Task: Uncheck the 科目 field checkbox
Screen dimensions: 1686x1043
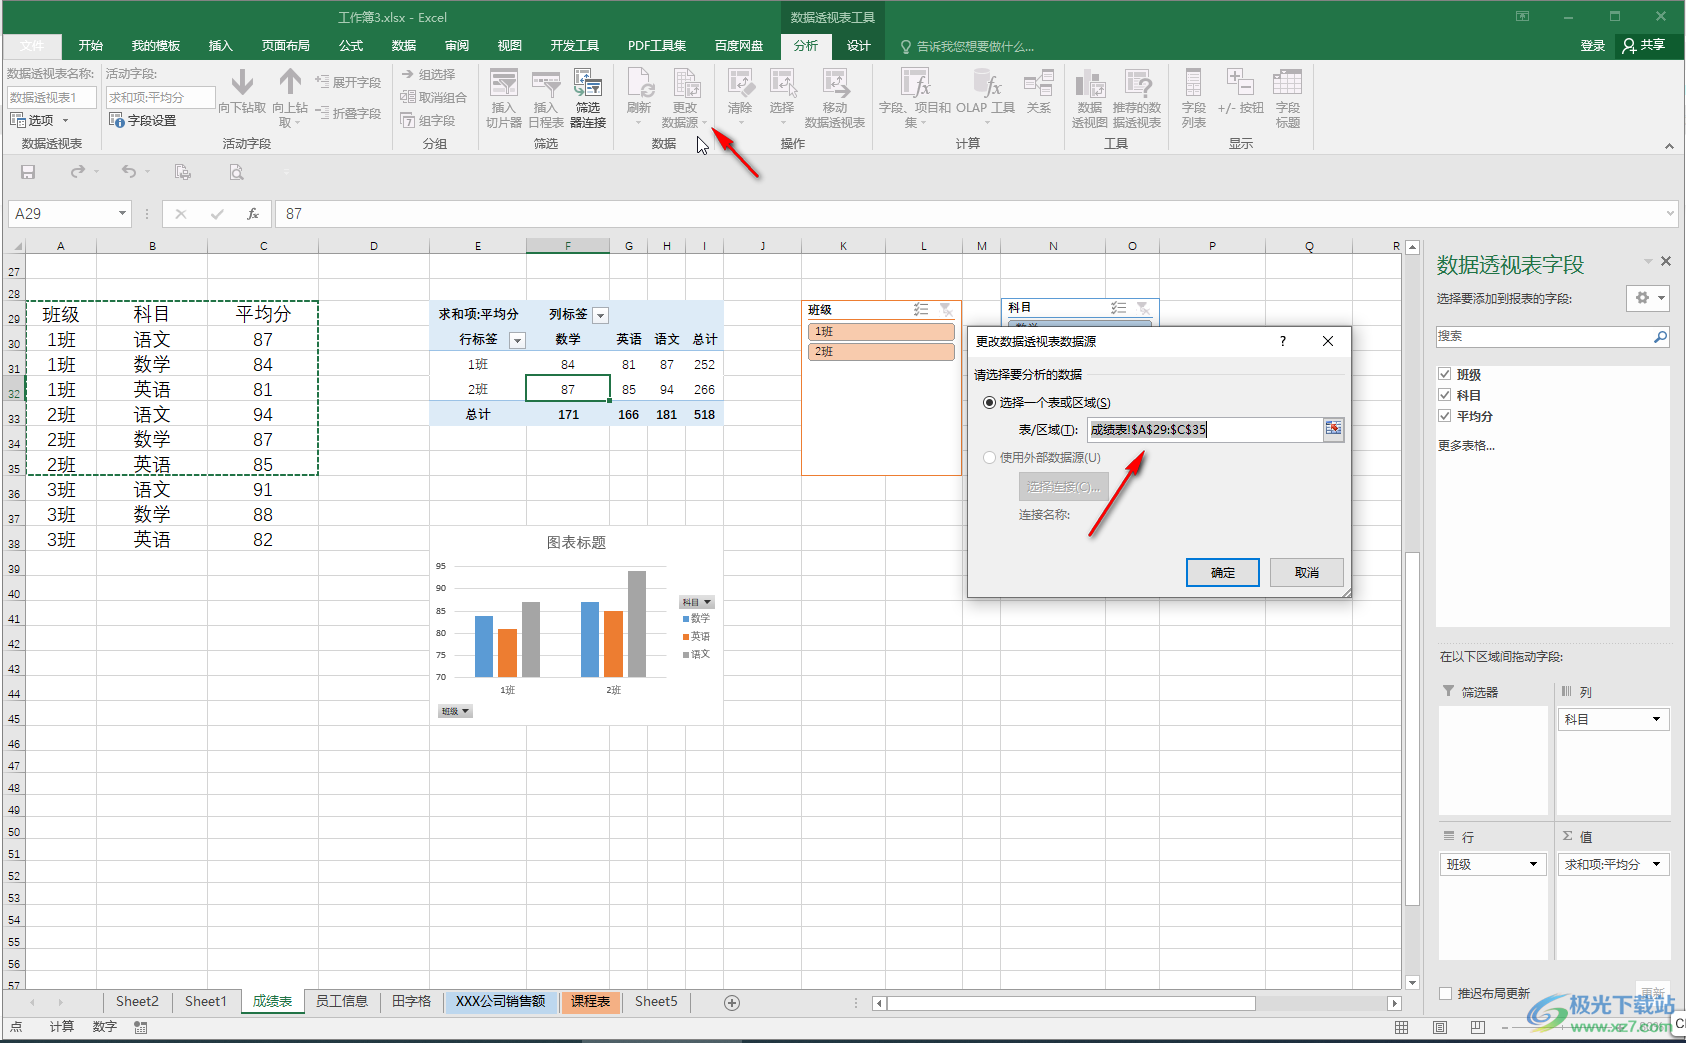Action: point(1444,395)
